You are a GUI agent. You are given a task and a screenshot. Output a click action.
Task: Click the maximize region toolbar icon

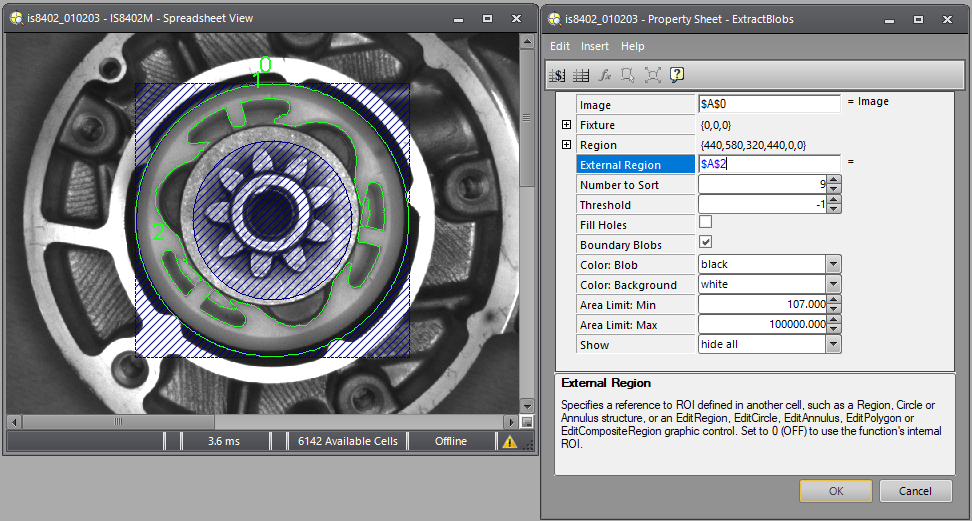[x=652, y=75]
